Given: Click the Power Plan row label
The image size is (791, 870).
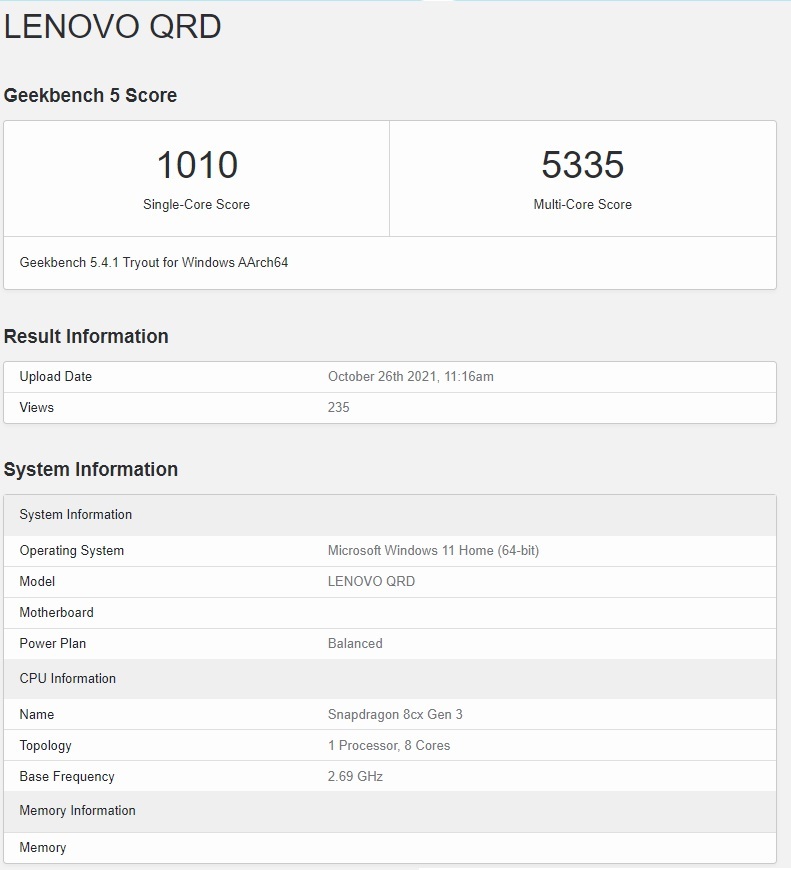Looking at the screenshot, I should point(53,644).
